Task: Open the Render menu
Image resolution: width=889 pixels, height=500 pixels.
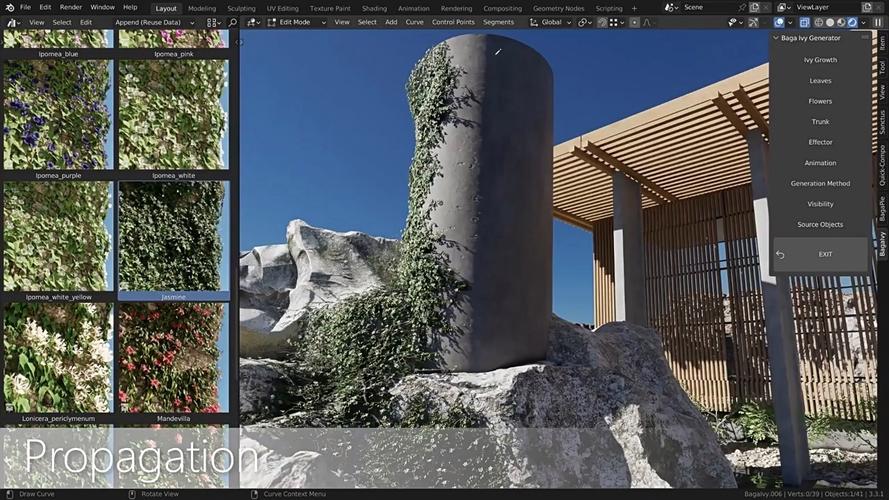Action: click(x=71, y=7)
